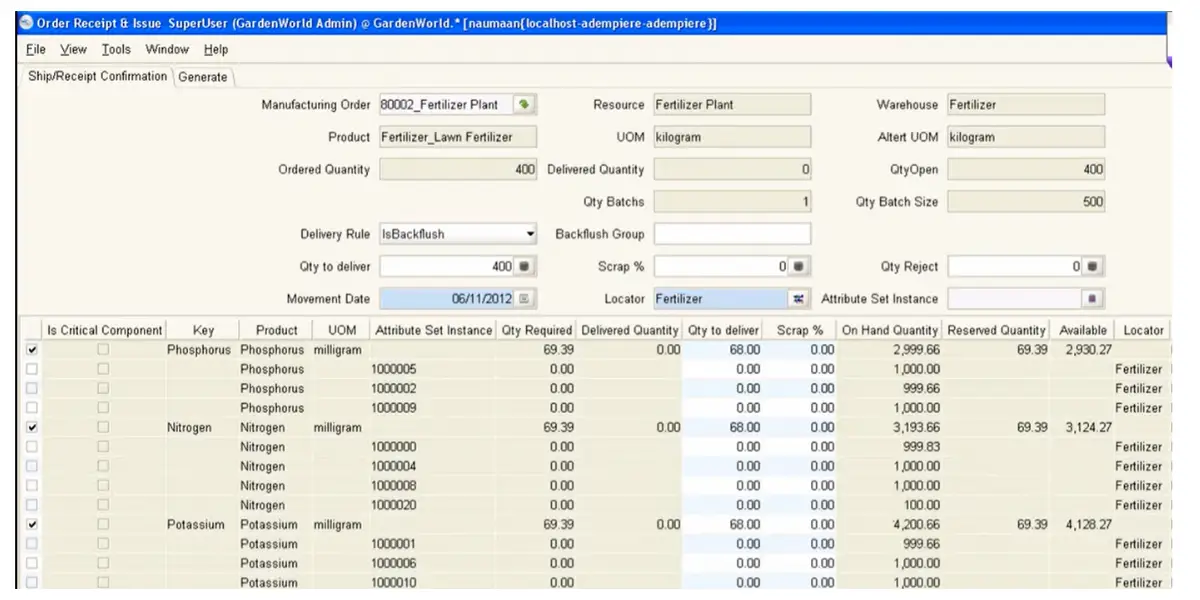The image size is (1200, 600).
Task: Switch to the Generate tab
Action: point(203,77)
